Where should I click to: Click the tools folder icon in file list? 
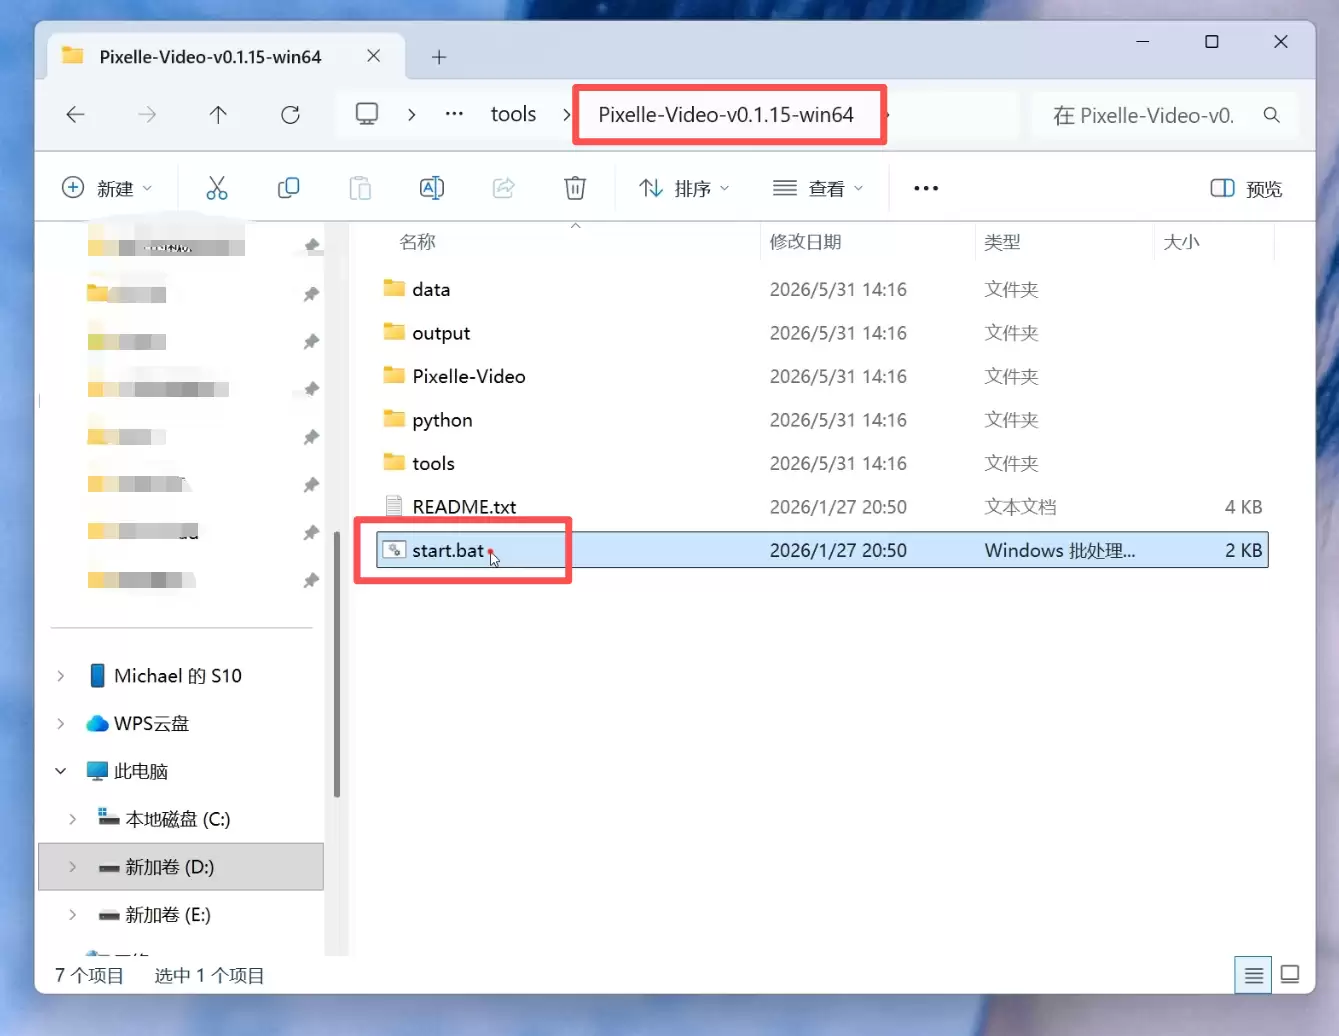pyautogui.click(x=394, y=463)
